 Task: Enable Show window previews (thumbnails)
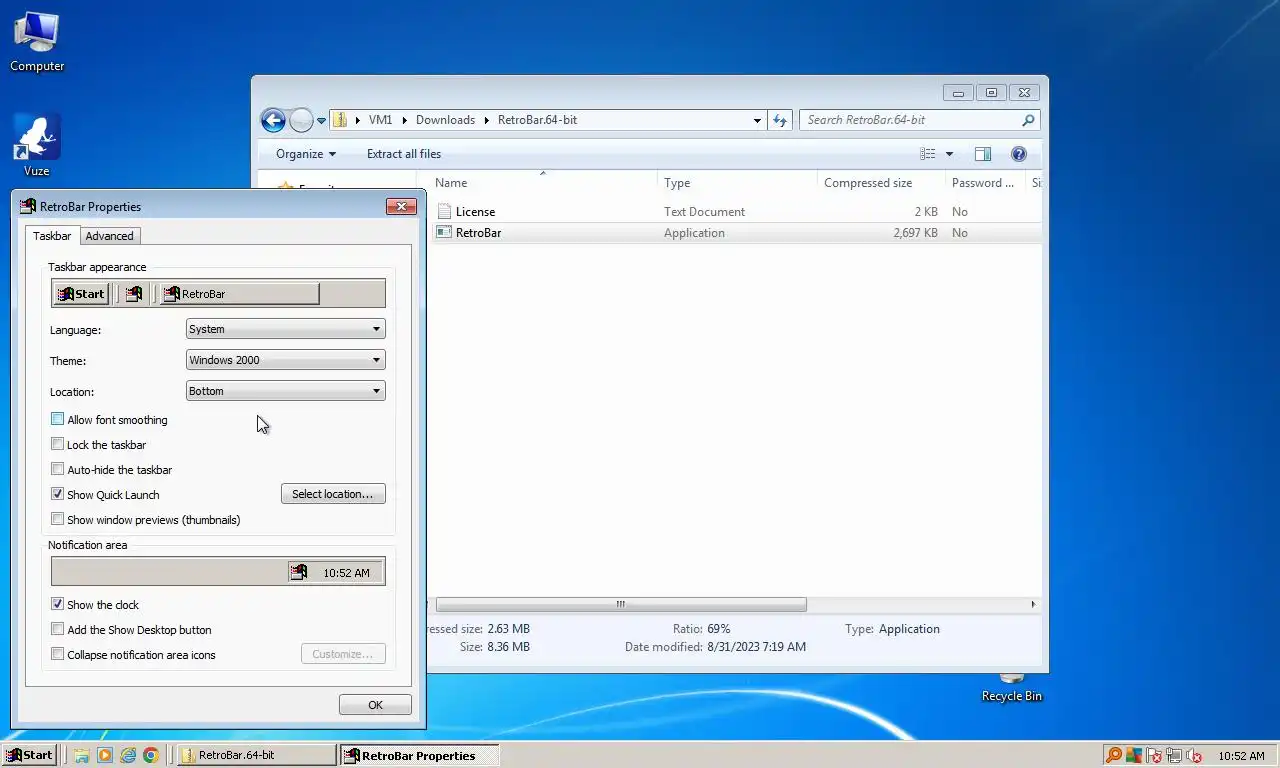tap(57, 519)
